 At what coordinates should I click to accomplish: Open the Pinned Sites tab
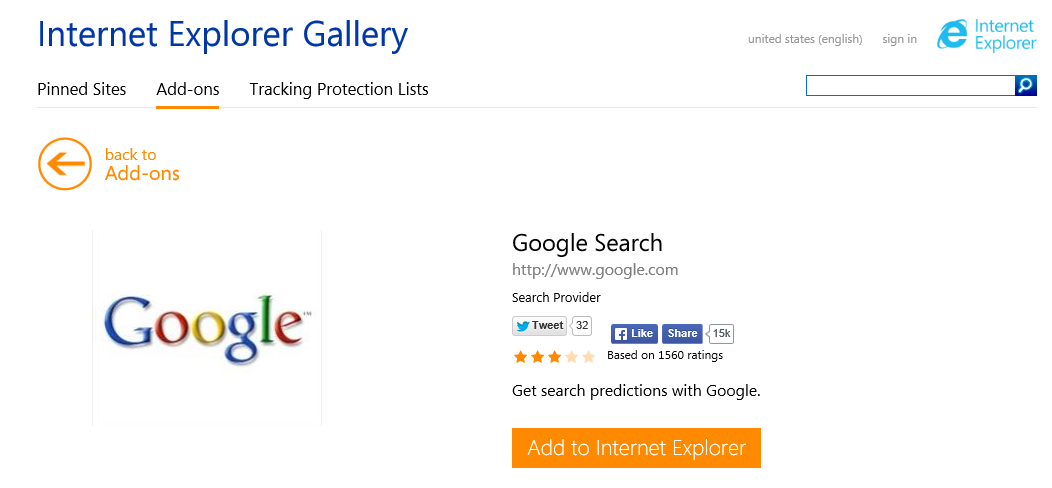(82, 89)
